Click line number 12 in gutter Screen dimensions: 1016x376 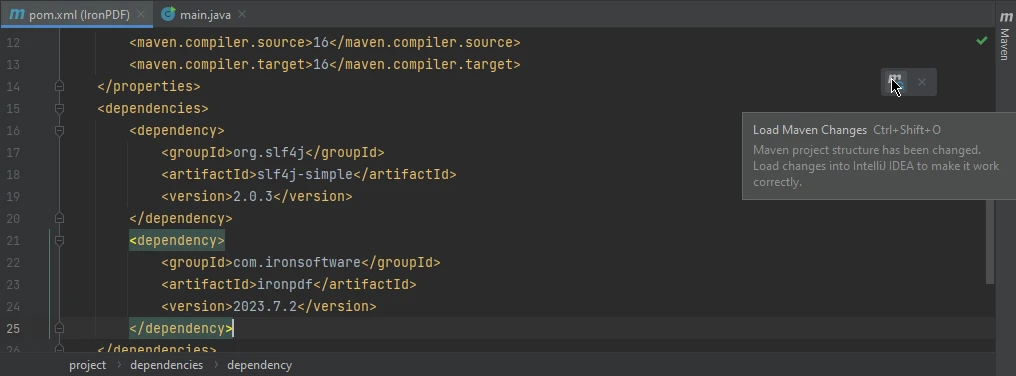click(13, 43)
